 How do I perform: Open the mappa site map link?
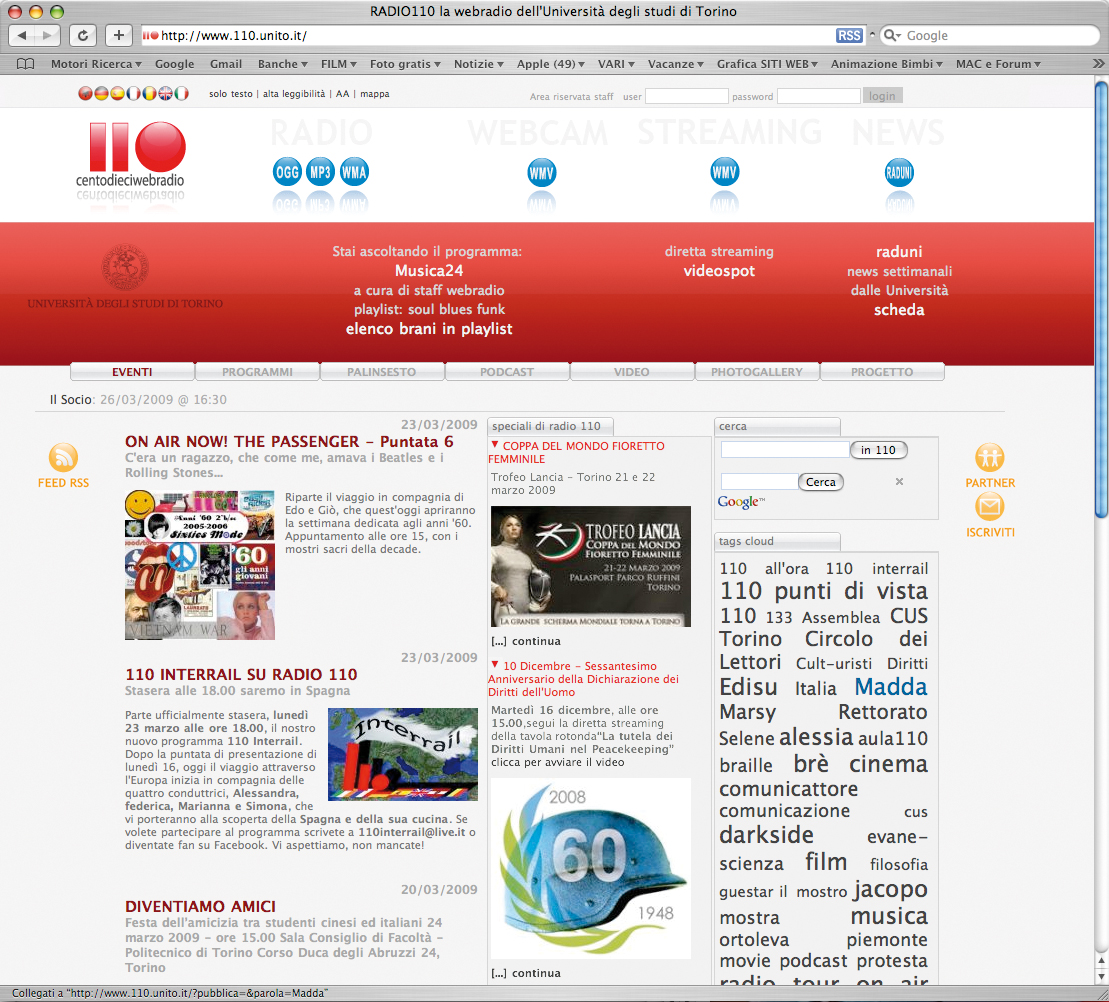[375, 93]
